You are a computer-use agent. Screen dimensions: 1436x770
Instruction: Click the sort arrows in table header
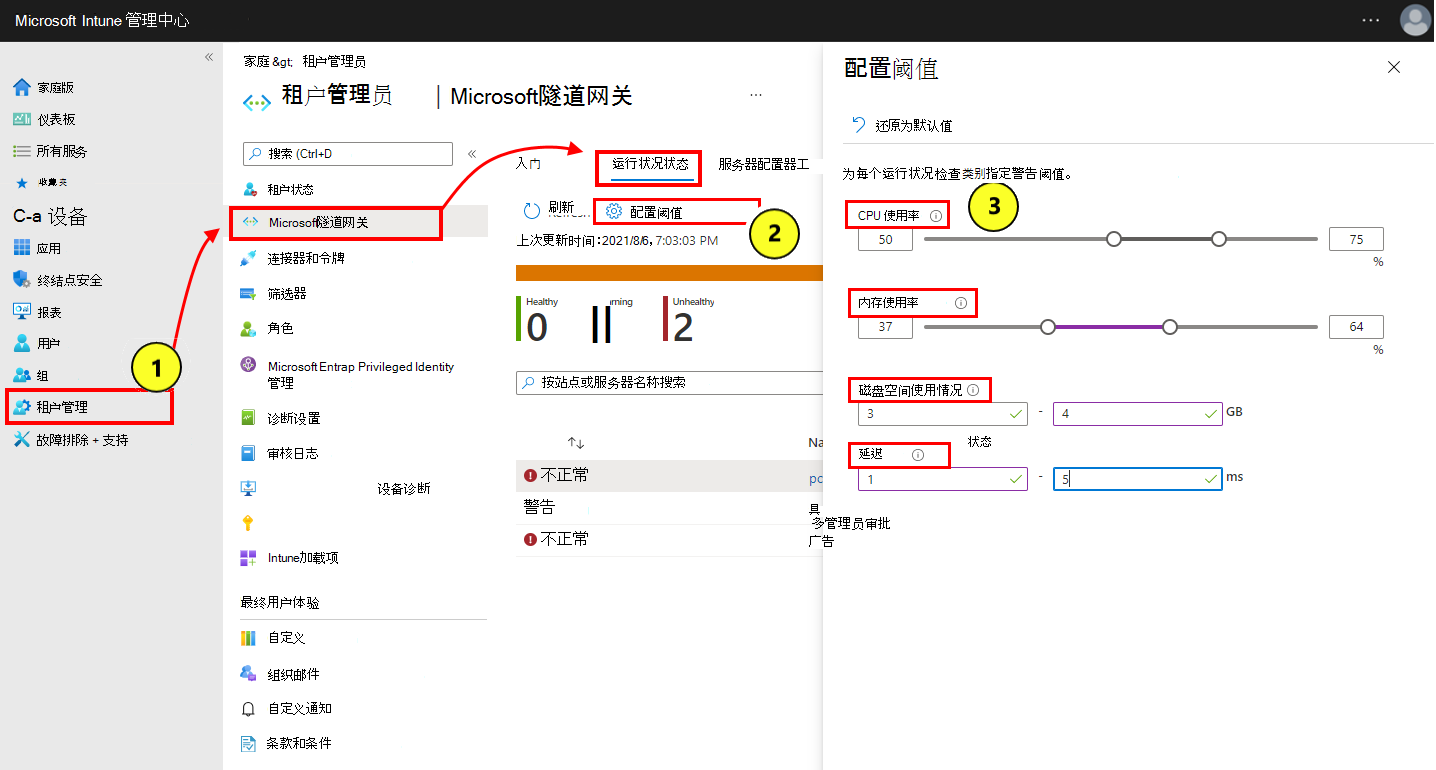pos(575,442)
